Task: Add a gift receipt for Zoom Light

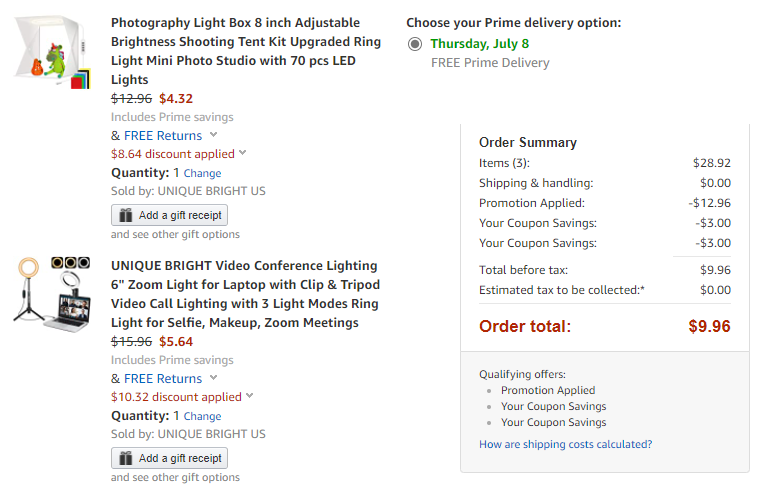Action: [x=169, y=458]
